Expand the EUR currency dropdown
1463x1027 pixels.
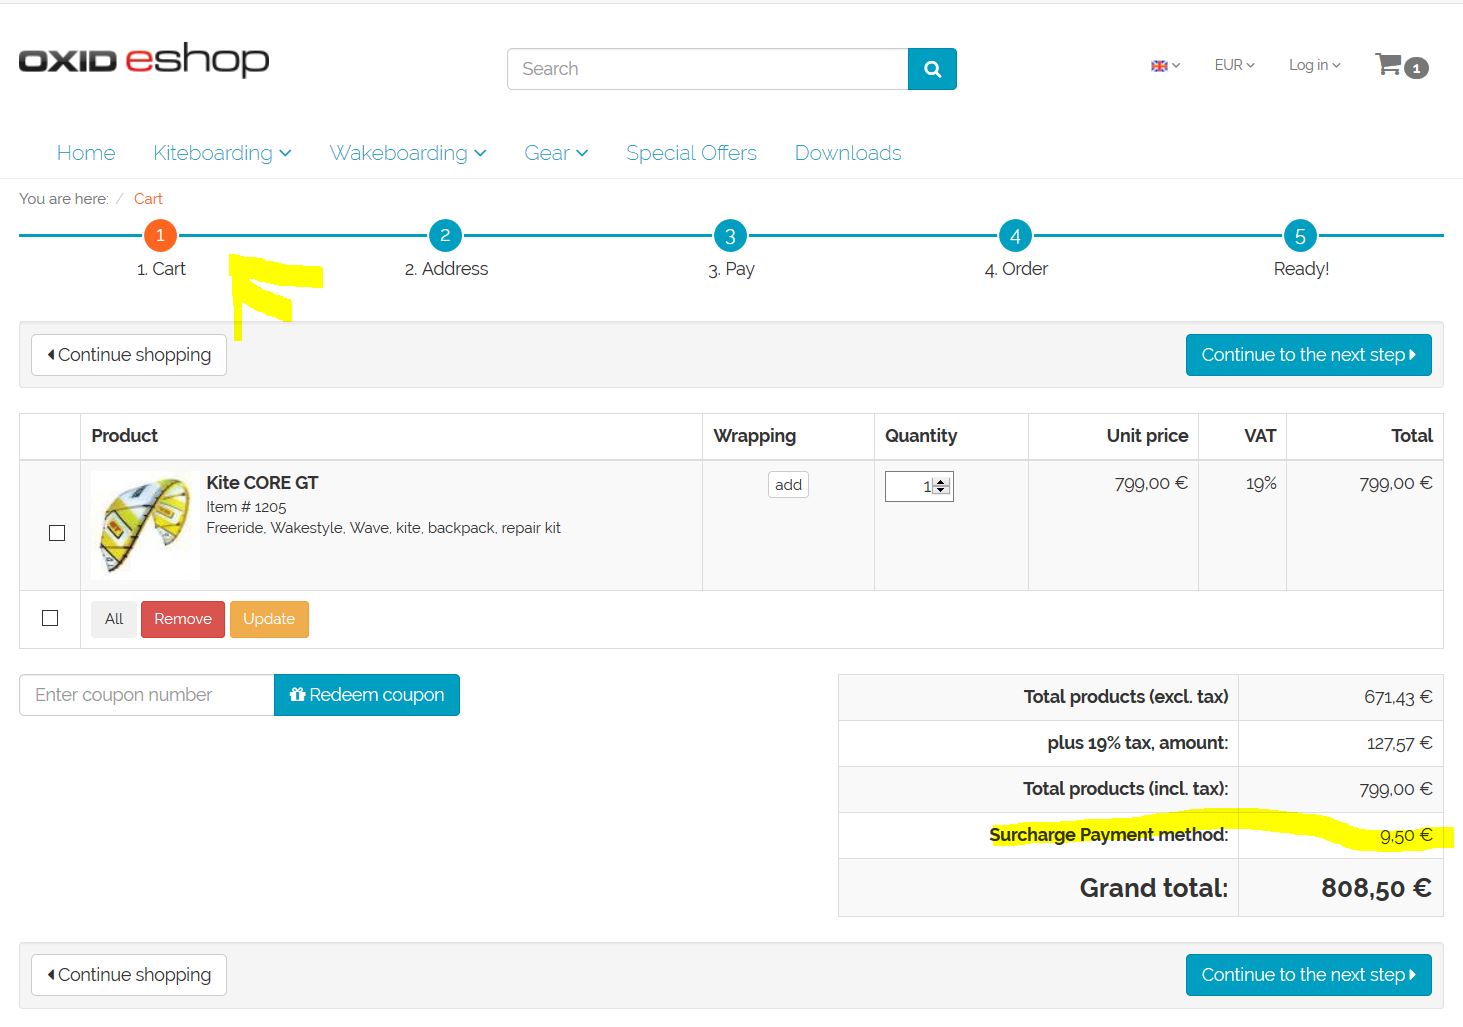coord(1234,65)
